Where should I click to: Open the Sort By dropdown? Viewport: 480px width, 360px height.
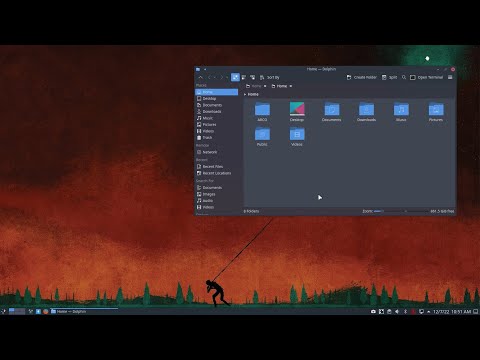[270, 77]
